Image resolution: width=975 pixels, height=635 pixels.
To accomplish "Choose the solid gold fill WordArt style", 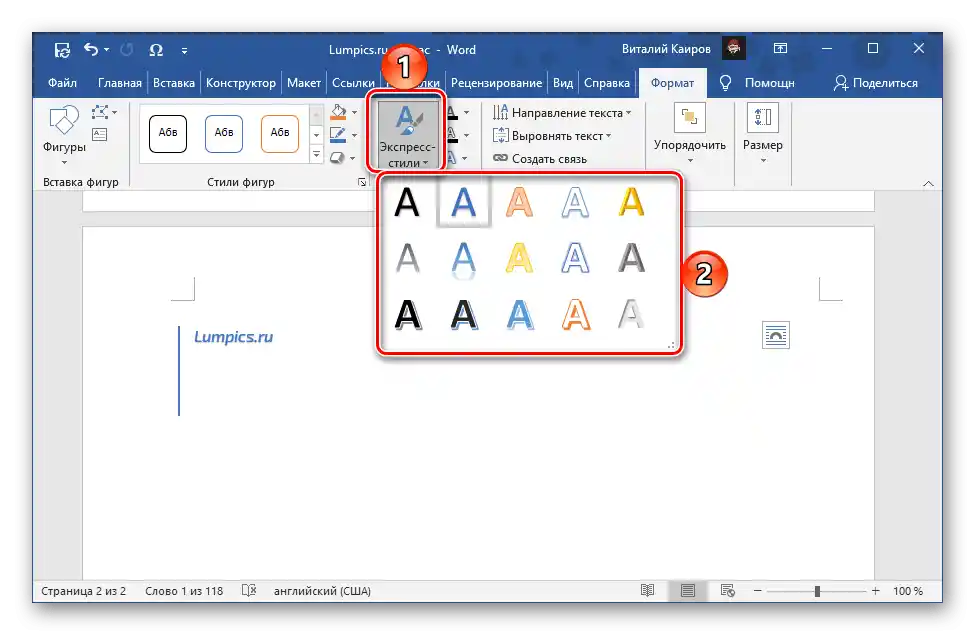I will coord(631,202).
